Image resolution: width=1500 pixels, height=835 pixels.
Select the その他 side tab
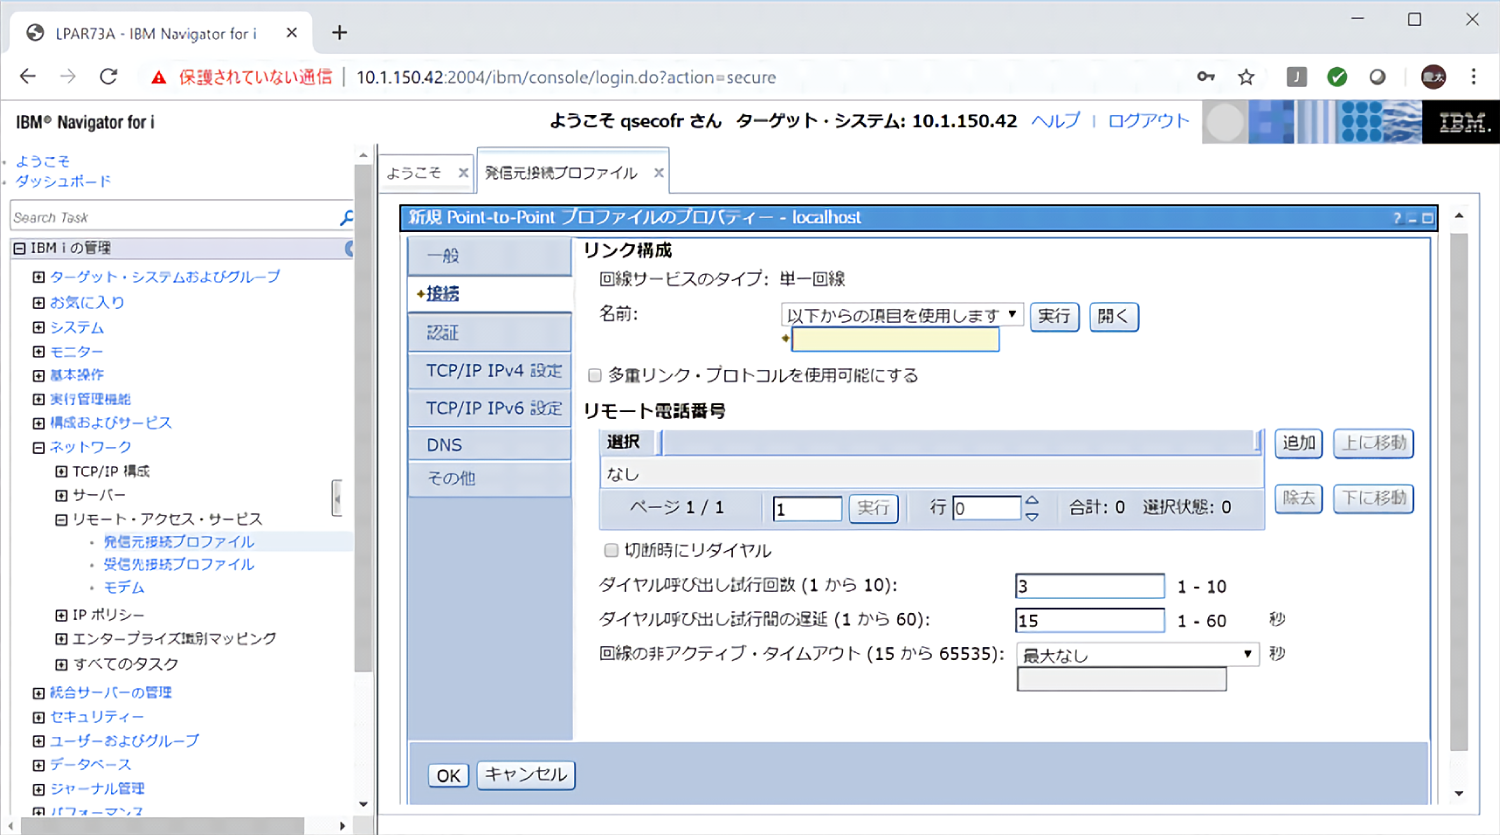click(x=490, y=479)
